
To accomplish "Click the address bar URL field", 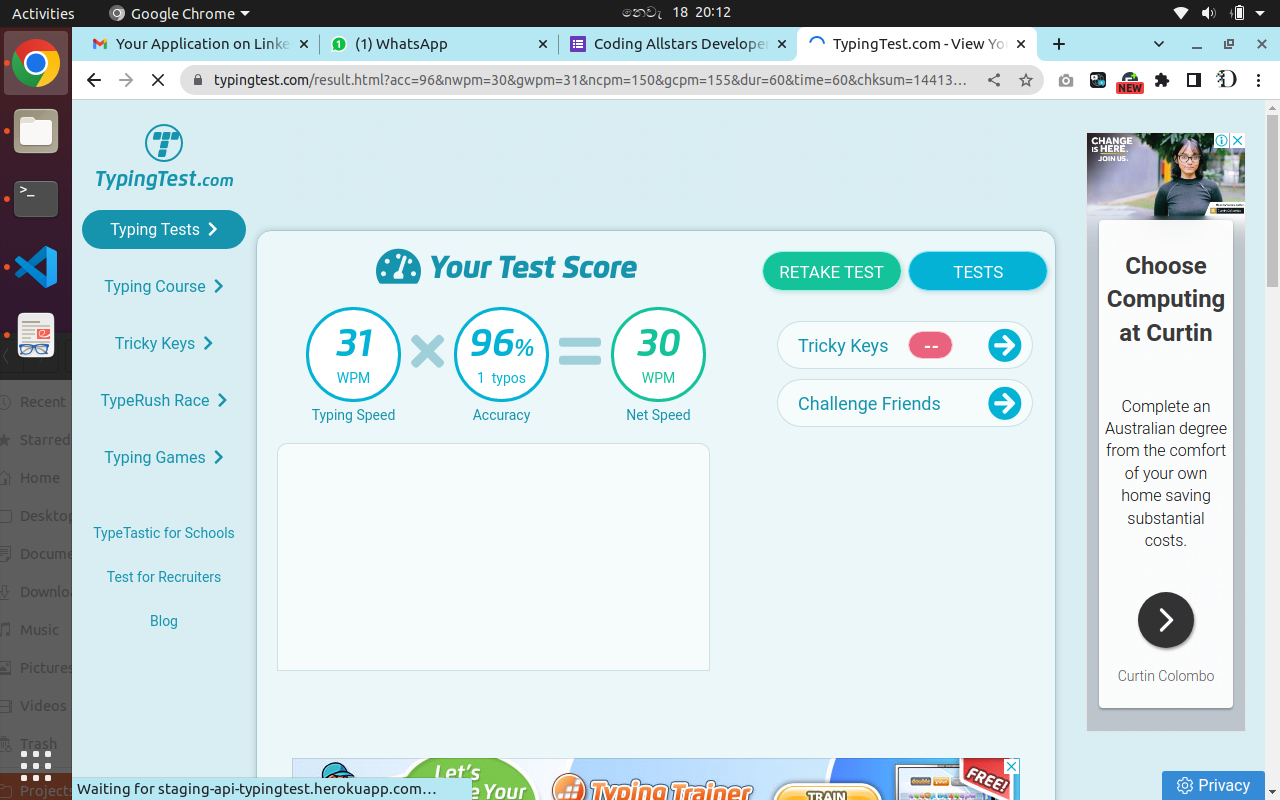I will click(x=590, y=80).
